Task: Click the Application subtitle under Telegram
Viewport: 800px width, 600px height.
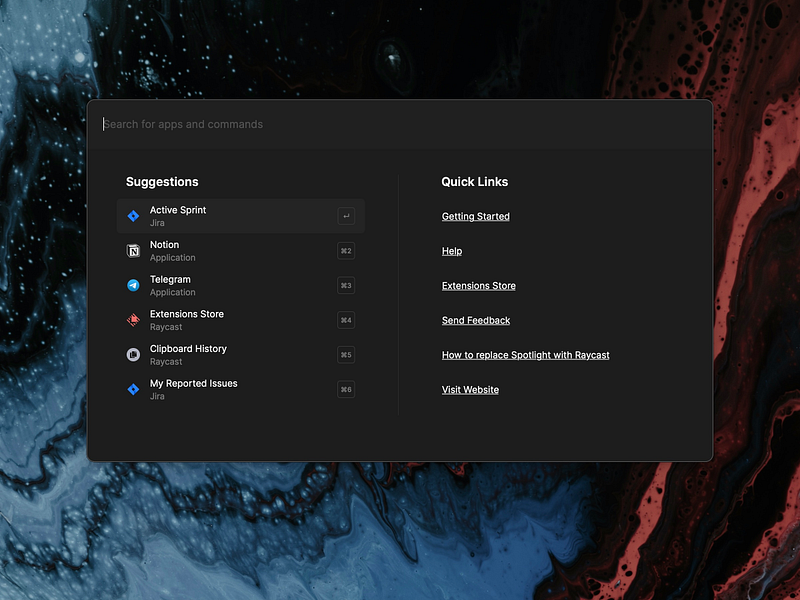Action: tap(172, 292)
